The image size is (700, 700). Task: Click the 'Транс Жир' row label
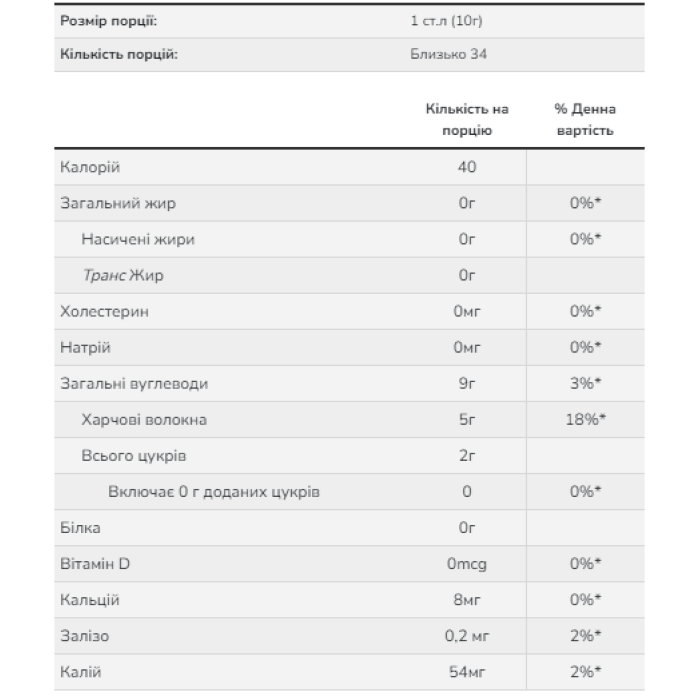point(122,275)
